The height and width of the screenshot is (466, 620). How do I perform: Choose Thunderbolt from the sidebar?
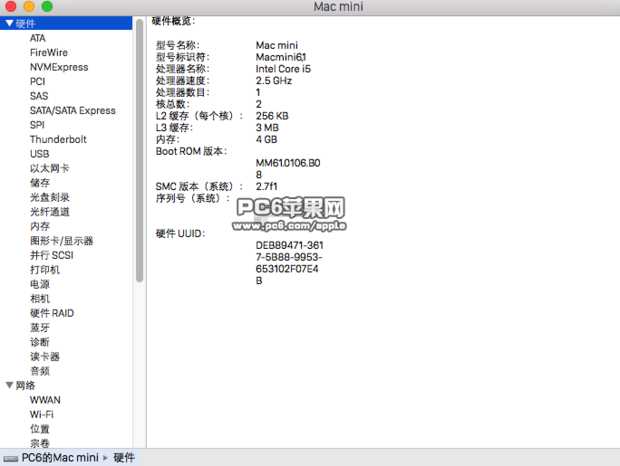(x=57, y=139)
